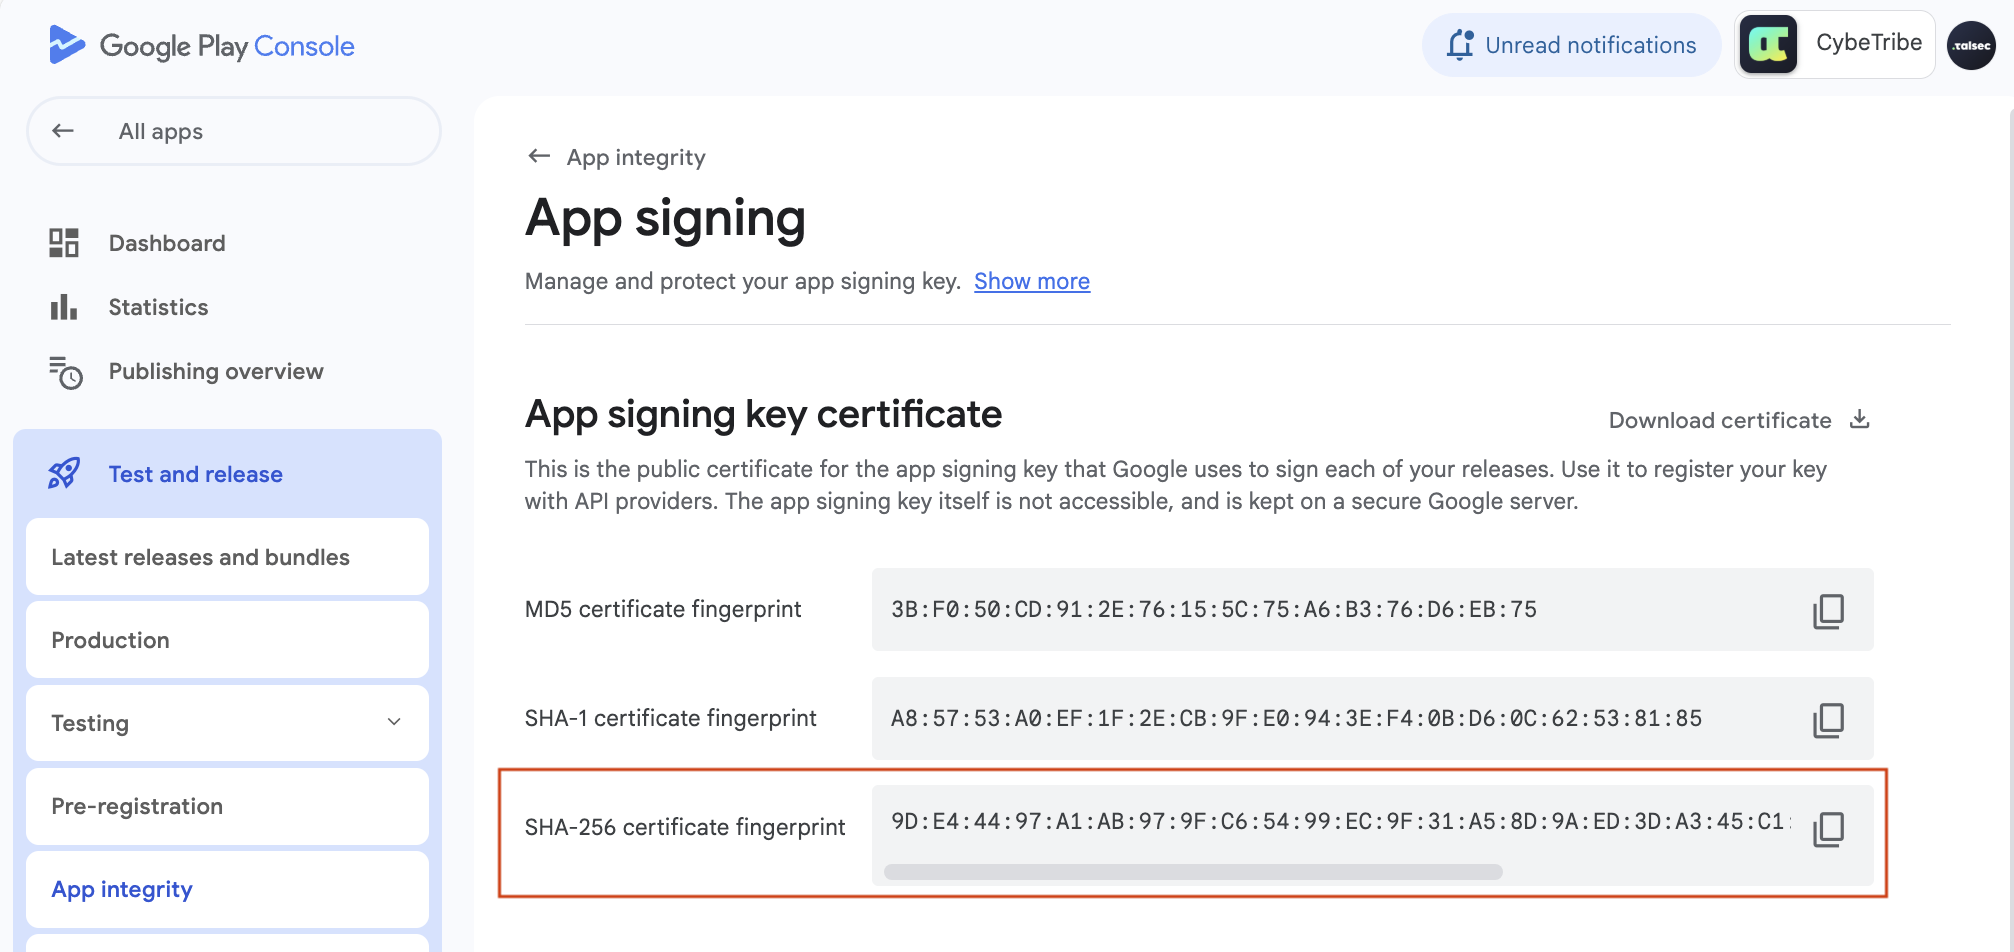2014x952 pixels.
Task: Copy the MD5 certificate fingerprint
Action: tap(1828, 611)
